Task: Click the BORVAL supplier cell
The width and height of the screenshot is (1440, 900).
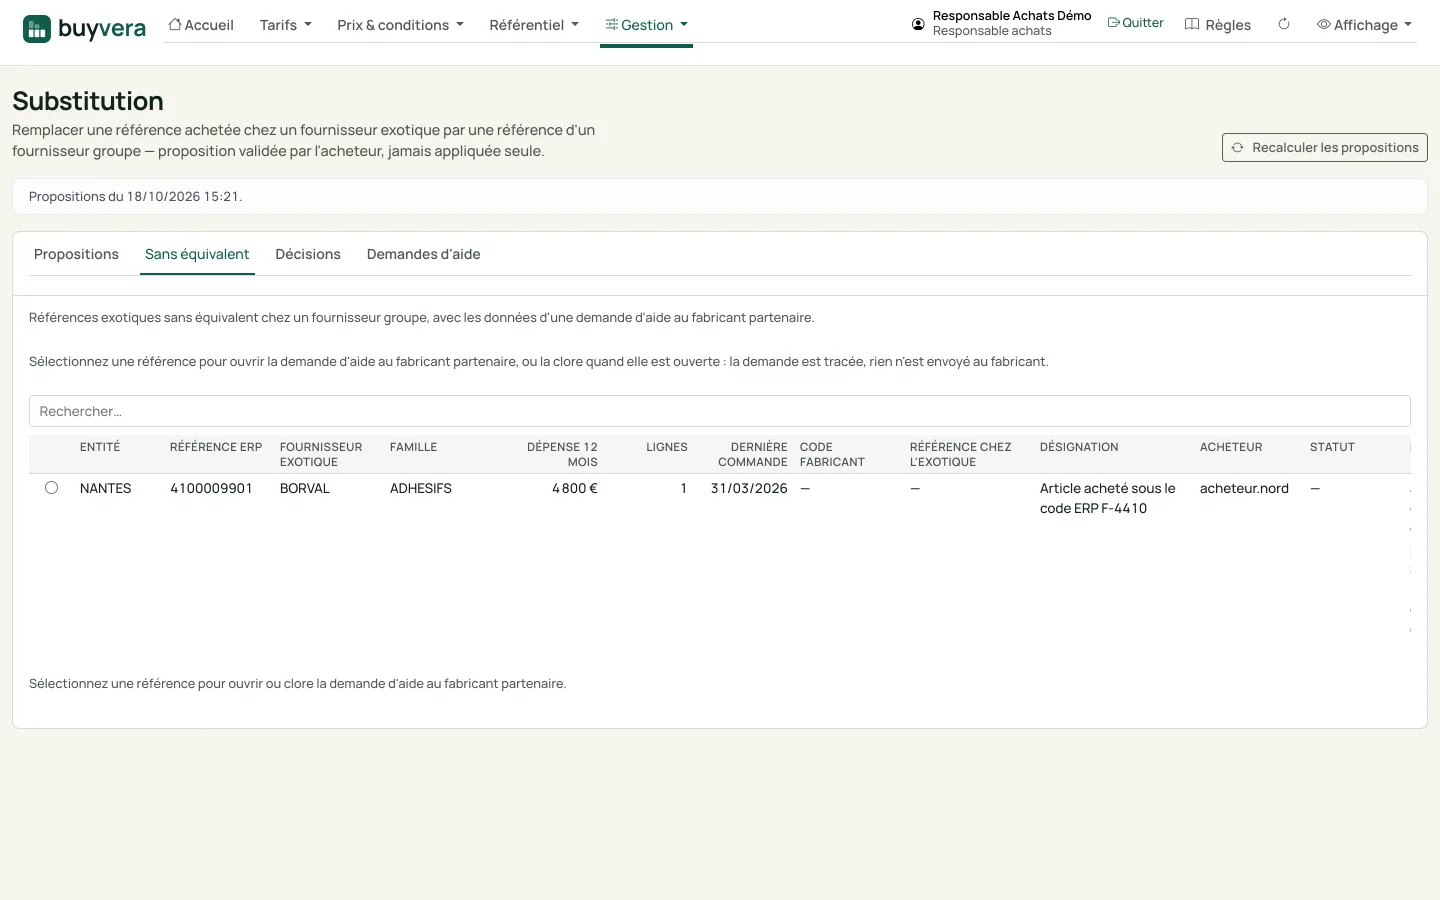Action: [x=305, y=488]
